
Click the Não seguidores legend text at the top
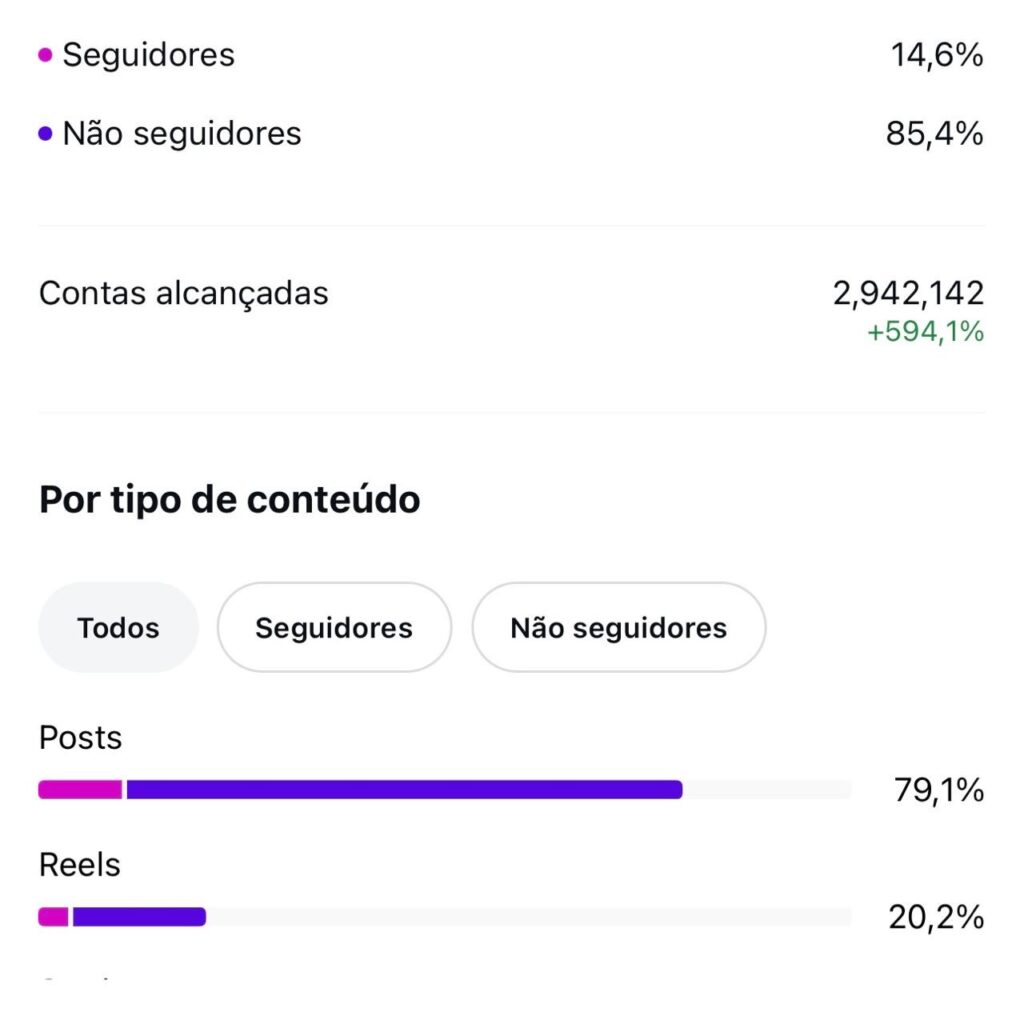182,134
